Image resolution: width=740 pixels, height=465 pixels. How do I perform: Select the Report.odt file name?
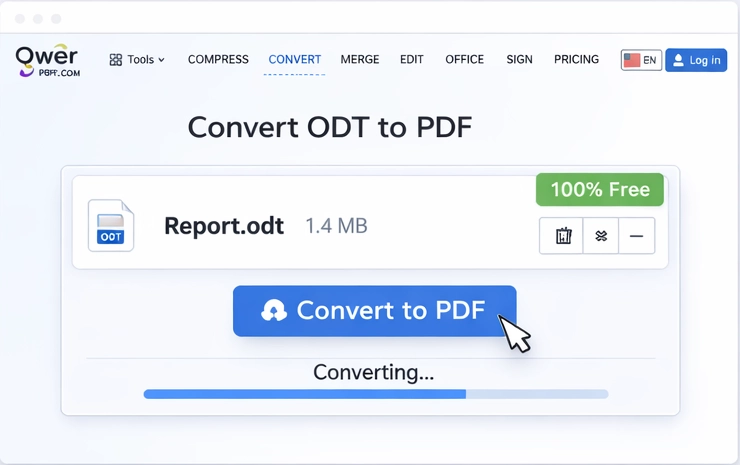[x=224, y=226]
